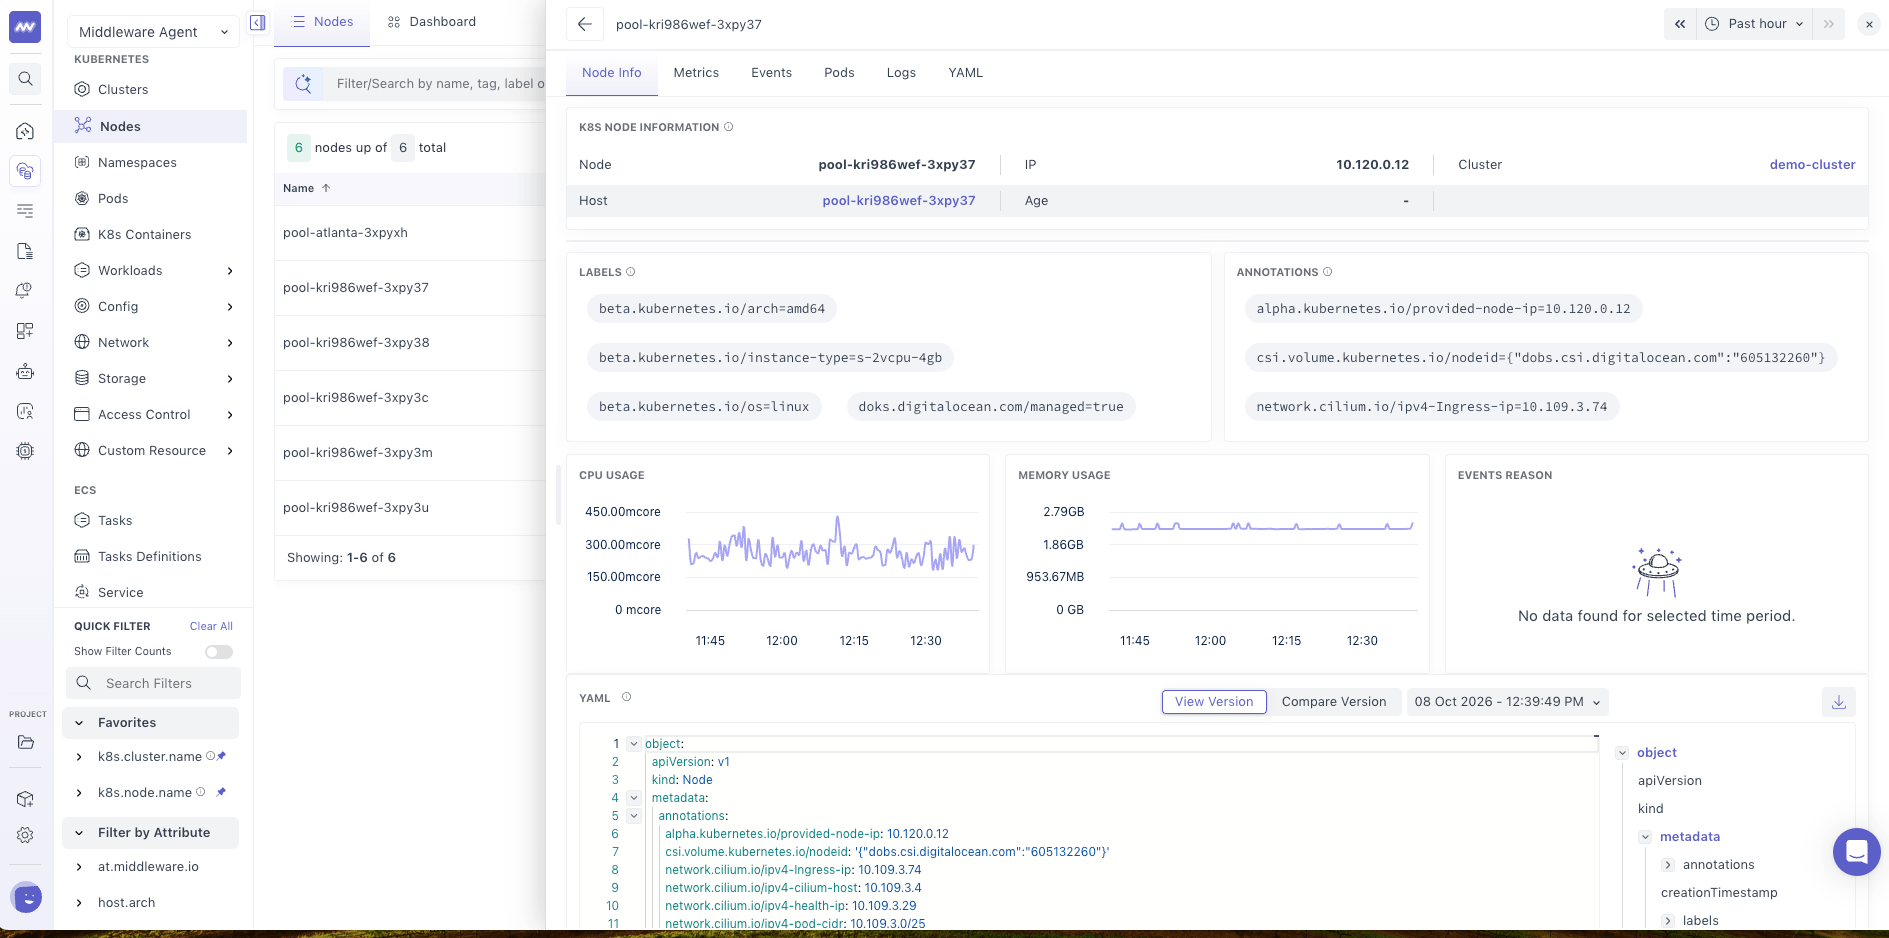
Task: Open the alerts bell icon in left rail
Action: pyautogui.click(x=25, y=291)
